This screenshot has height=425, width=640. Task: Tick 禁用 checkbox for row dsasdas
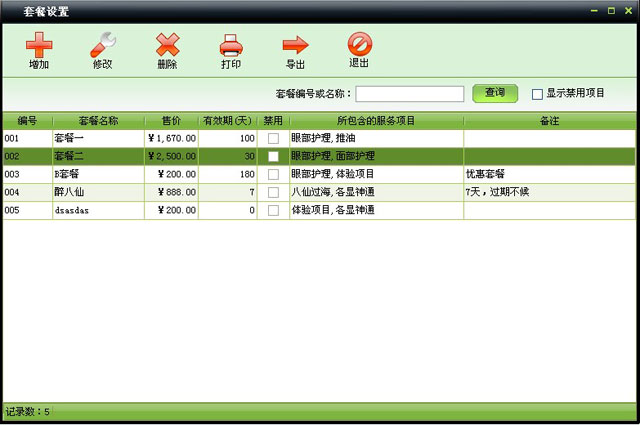tap(273, 210)
